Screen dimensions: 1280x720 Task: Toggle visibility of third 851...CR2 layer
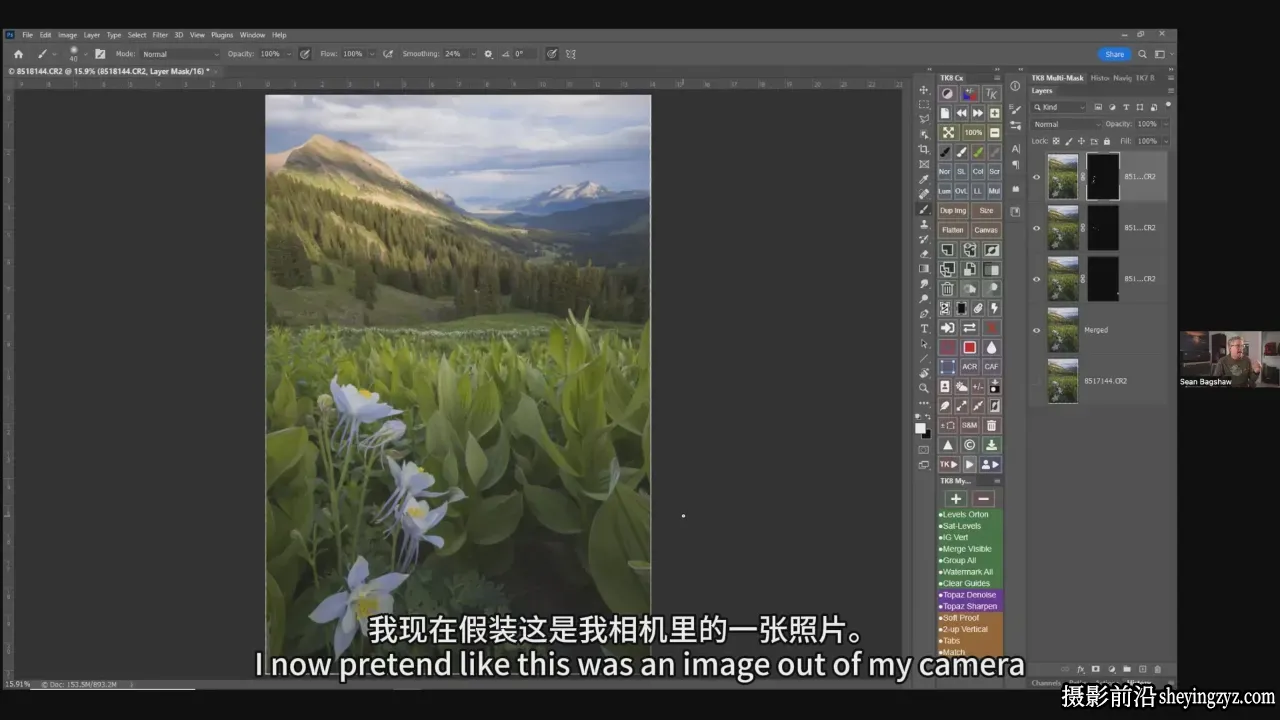click(1036, 279)
